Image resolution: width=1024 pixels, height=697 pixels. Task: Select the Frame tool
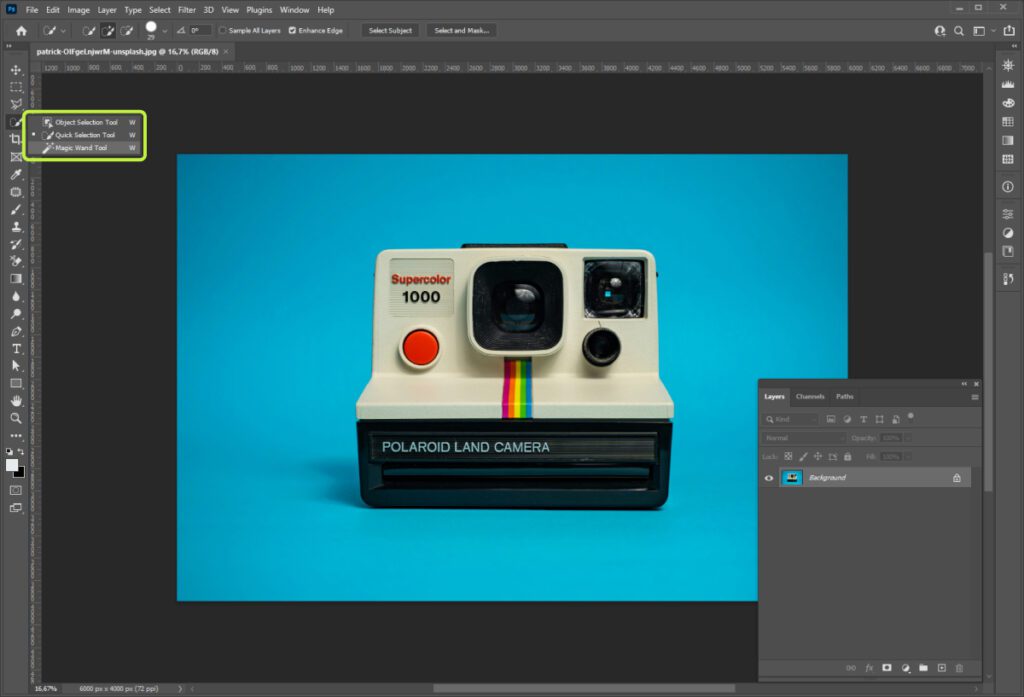16,157
